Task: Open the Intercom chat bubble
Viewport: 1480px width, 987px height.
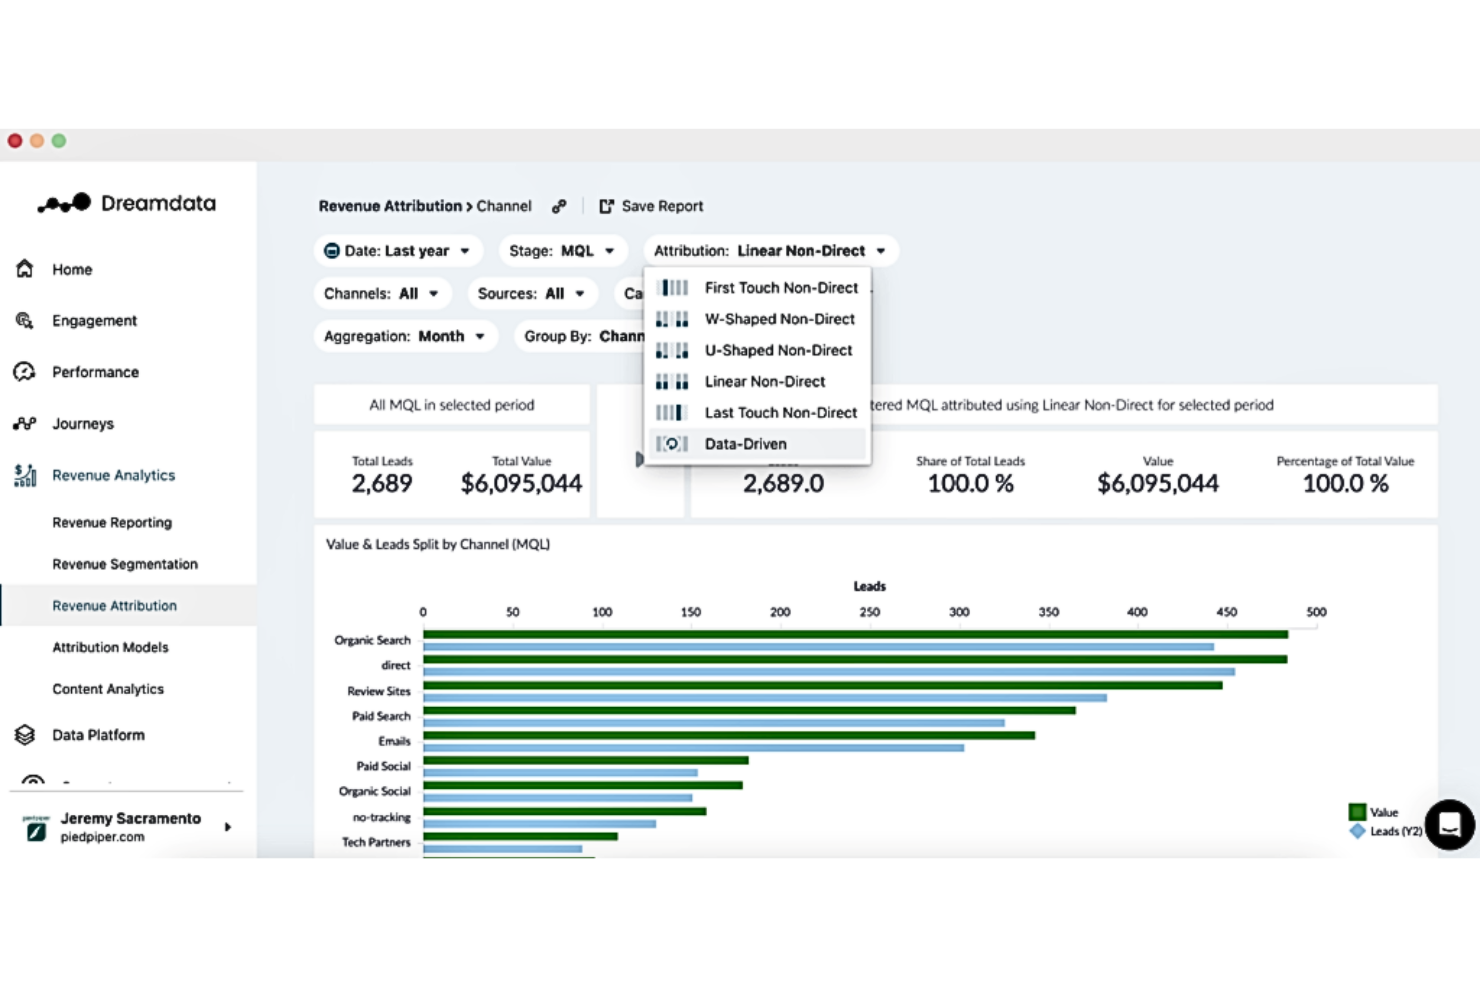Action: point(1449,824)
